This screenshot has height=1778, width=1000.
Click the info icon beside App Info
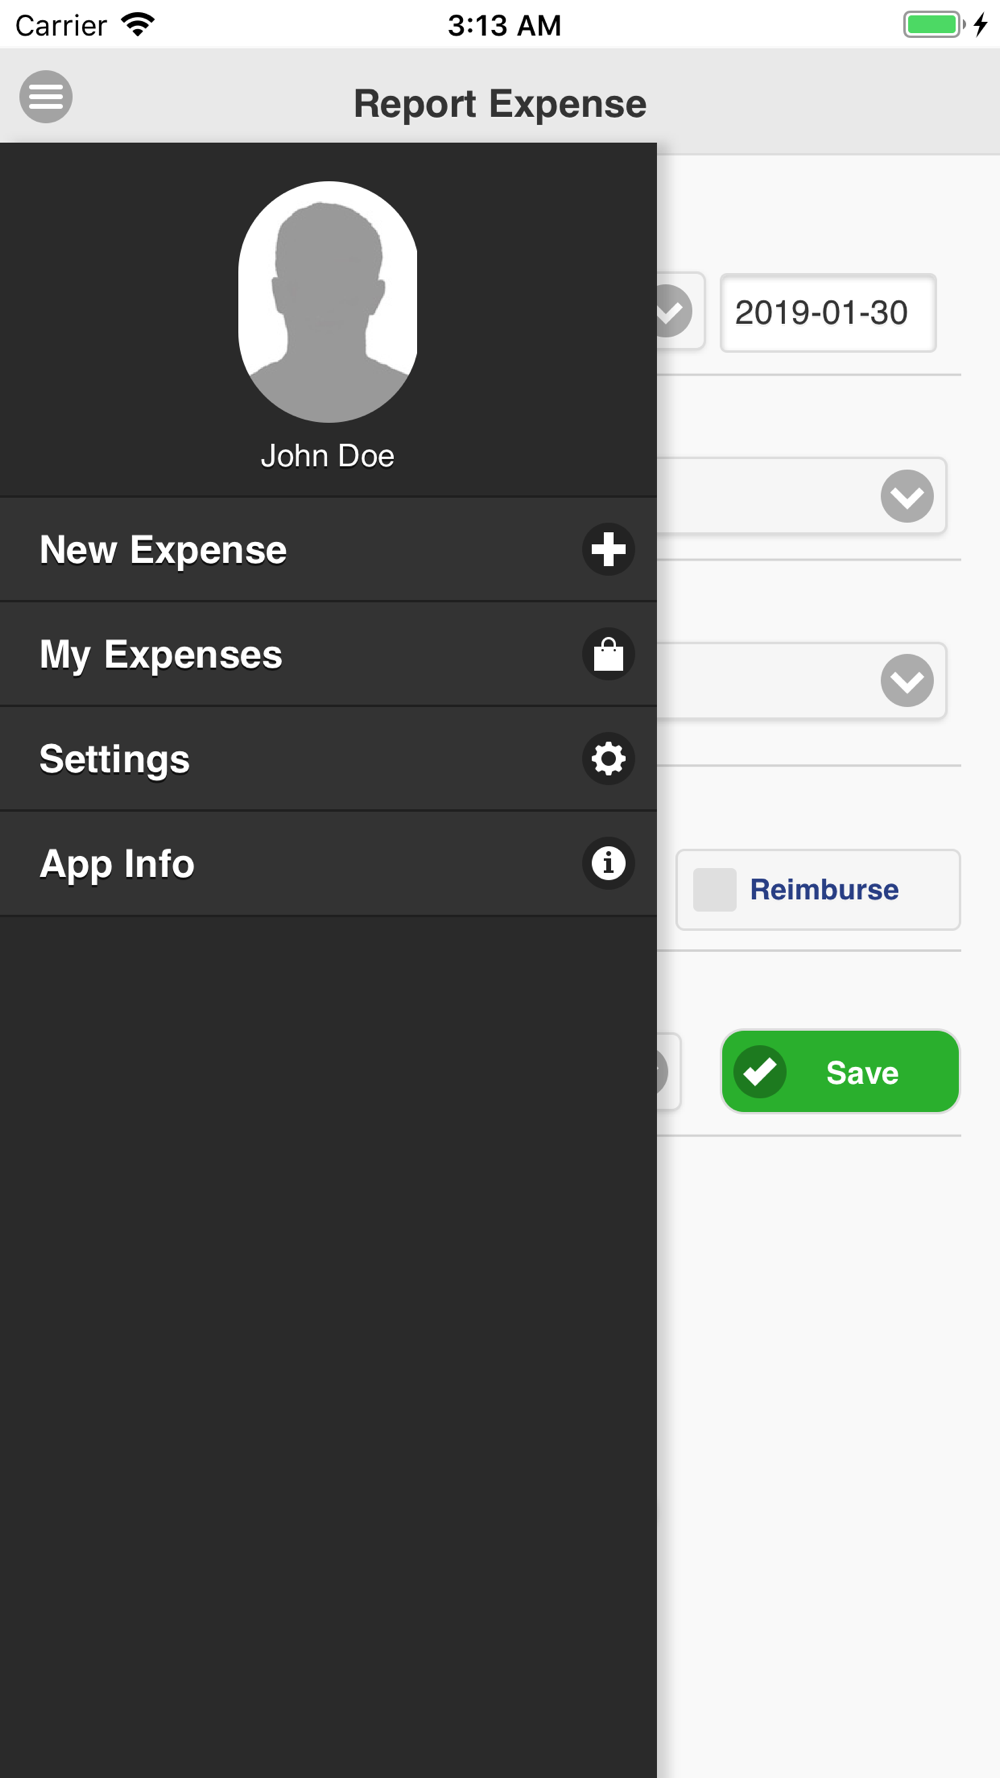[608, 863]
